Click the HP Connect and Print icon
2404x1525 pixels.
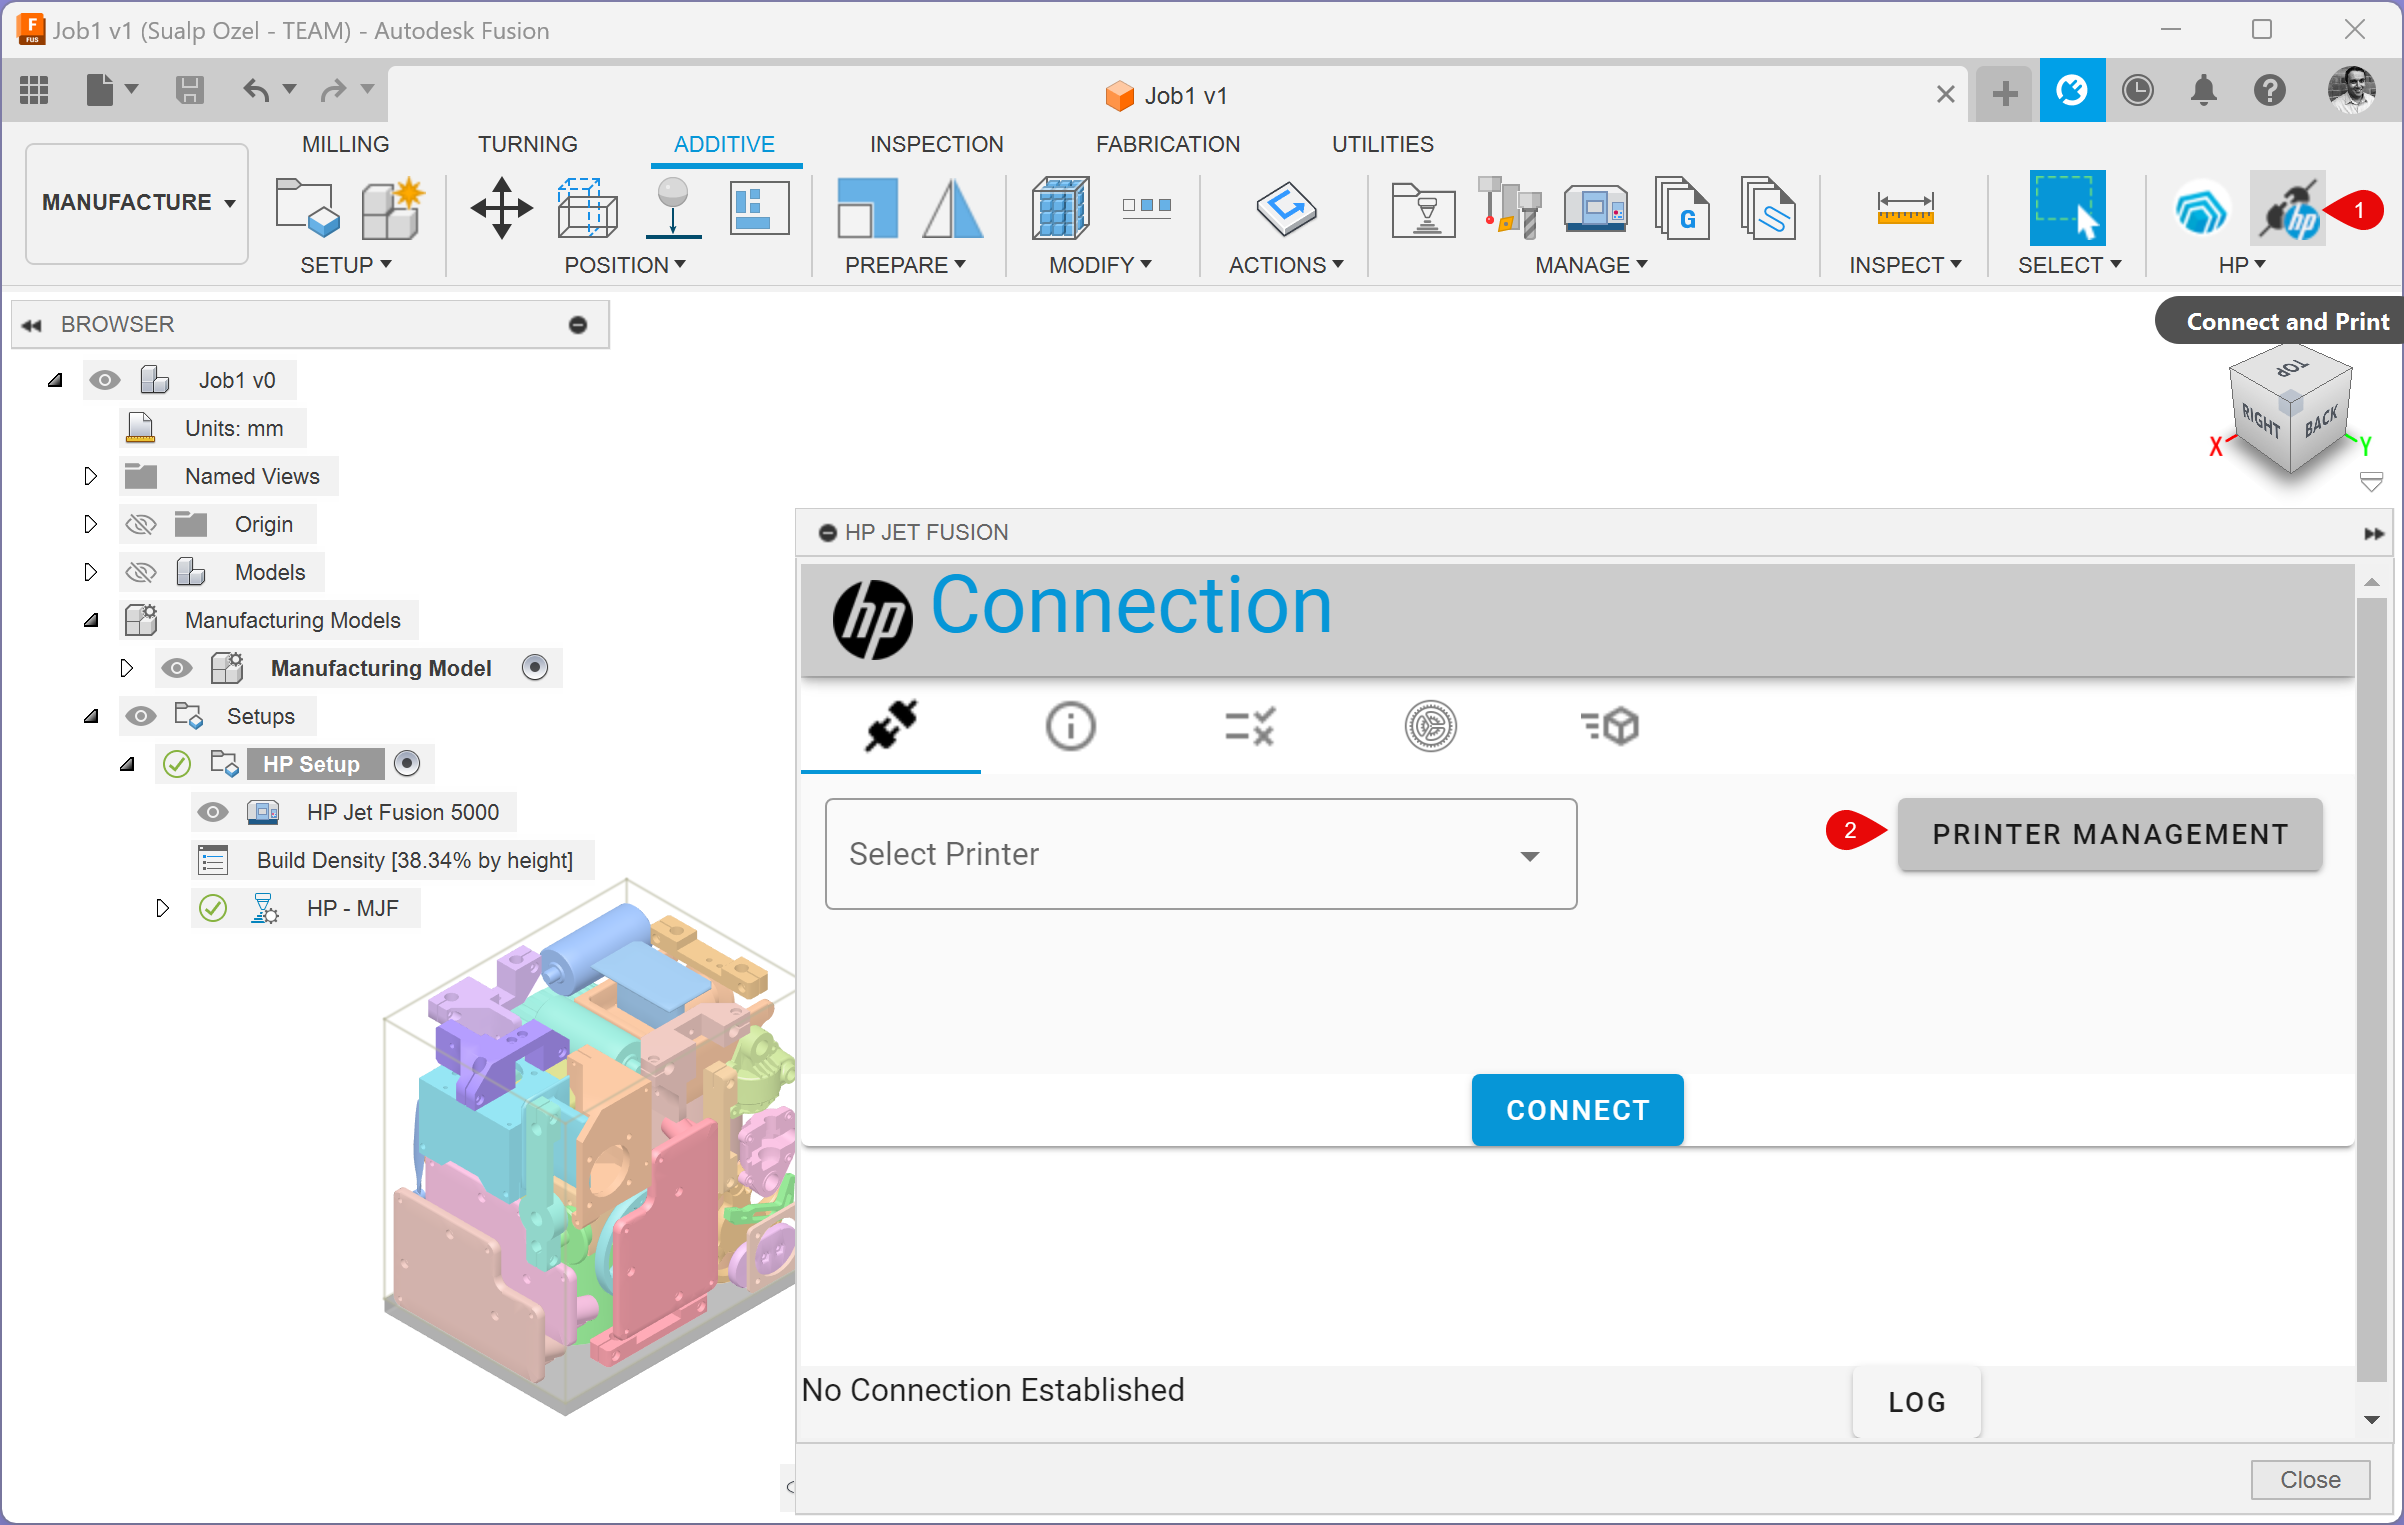click(x=2288, y=209)
